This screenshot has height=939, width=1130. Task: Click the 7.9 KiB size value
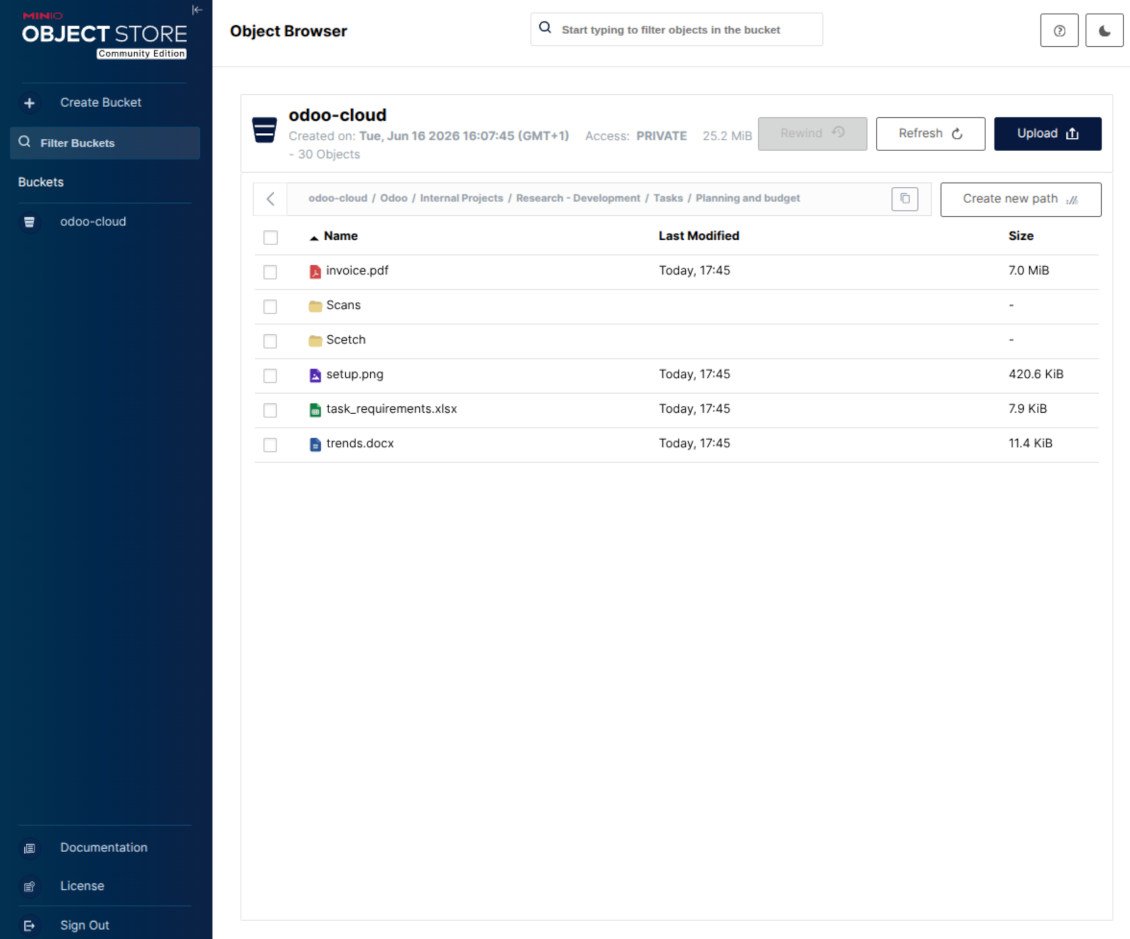(1027, 409)
